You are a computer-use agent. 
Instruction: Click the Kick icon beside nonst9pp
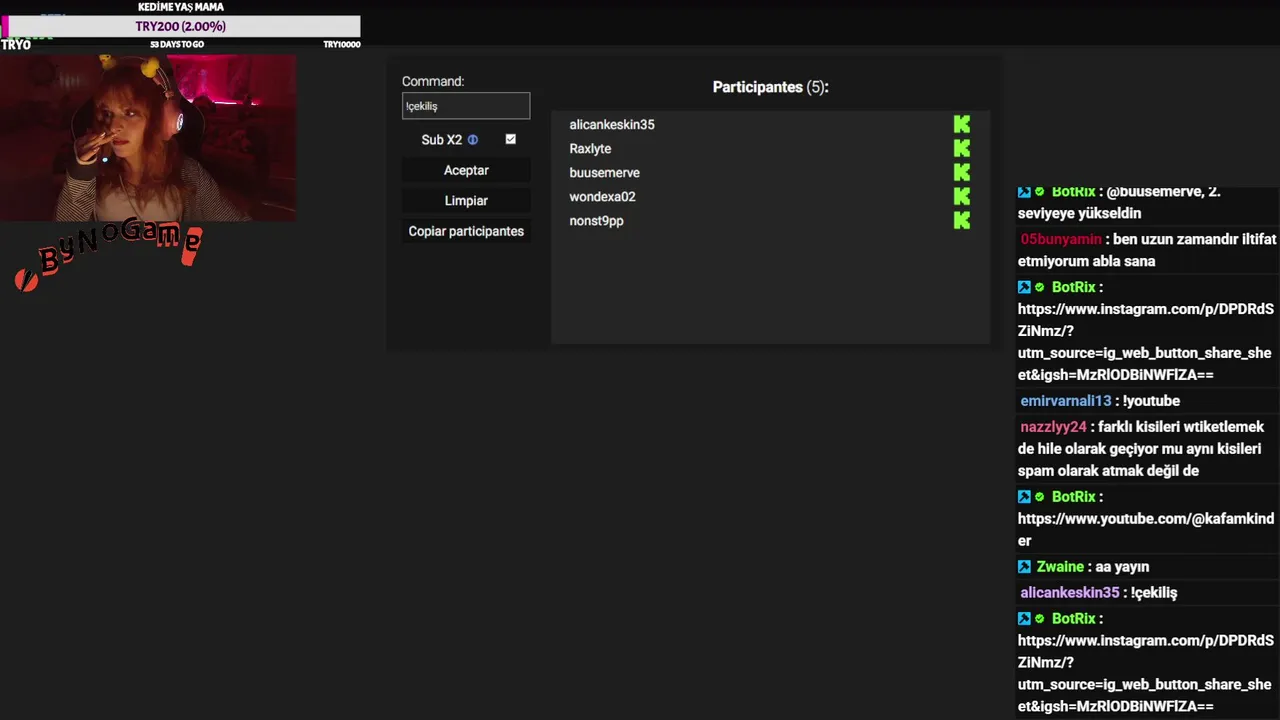[962, 220]
